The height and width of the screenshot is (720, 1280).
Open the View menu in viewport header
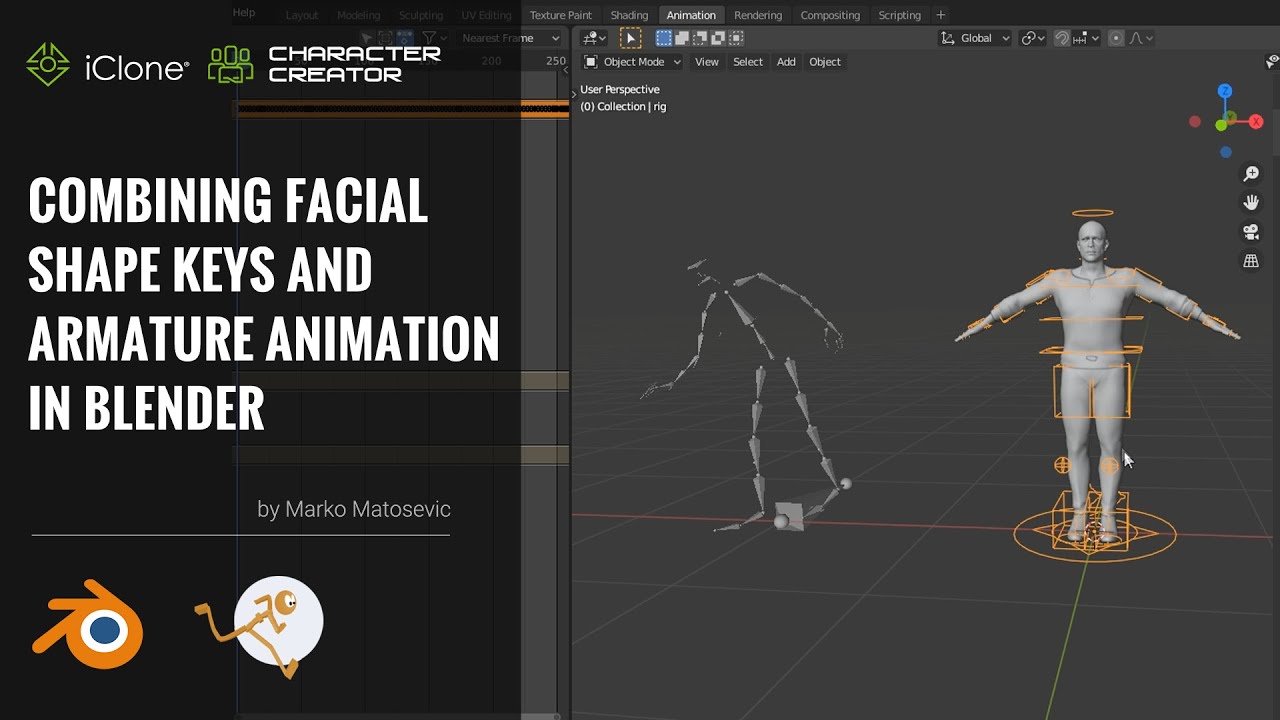point(707,62)
